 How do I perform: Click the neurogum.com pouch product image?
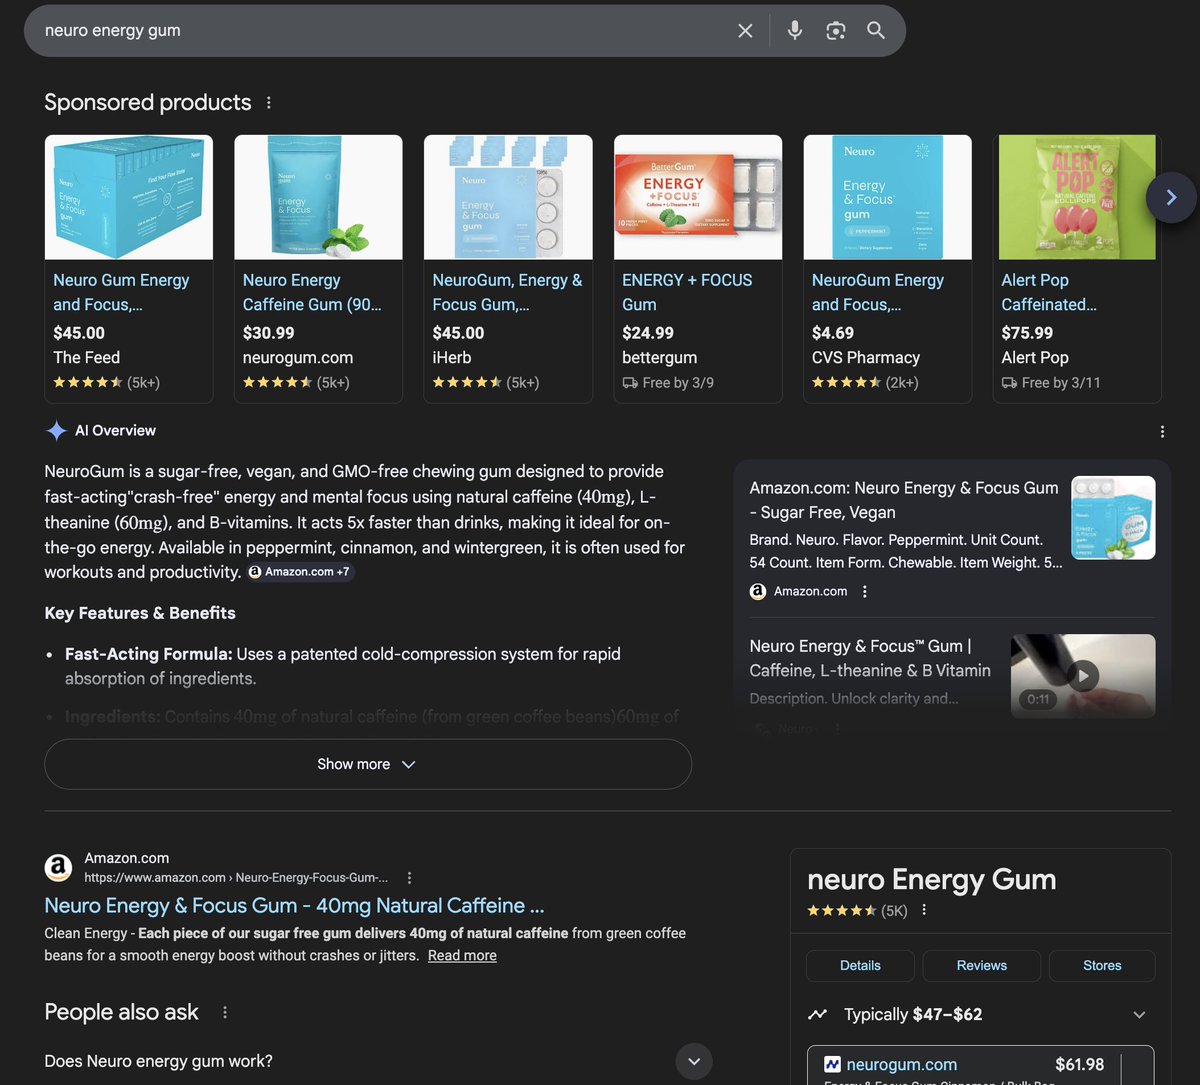tap(318, 197)
